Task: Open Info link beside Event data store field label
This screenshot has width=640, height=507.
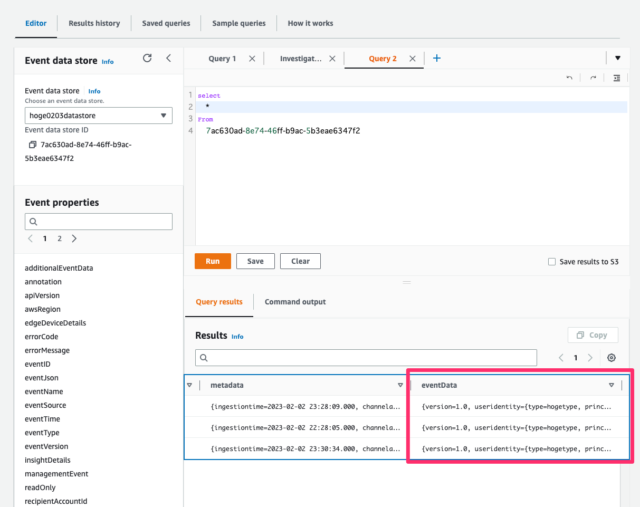Action: [x=94, y=91]
